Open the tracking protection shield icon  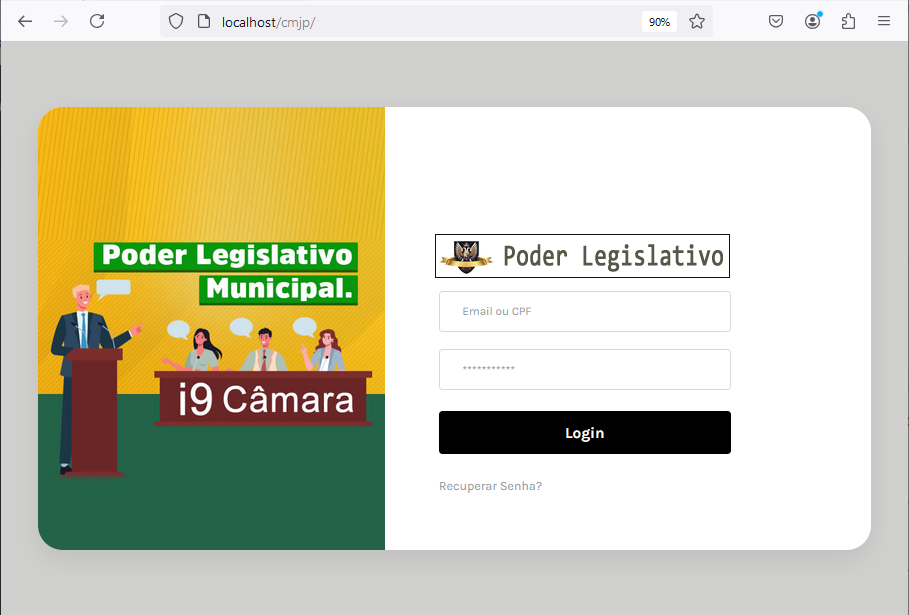[176, 22]
